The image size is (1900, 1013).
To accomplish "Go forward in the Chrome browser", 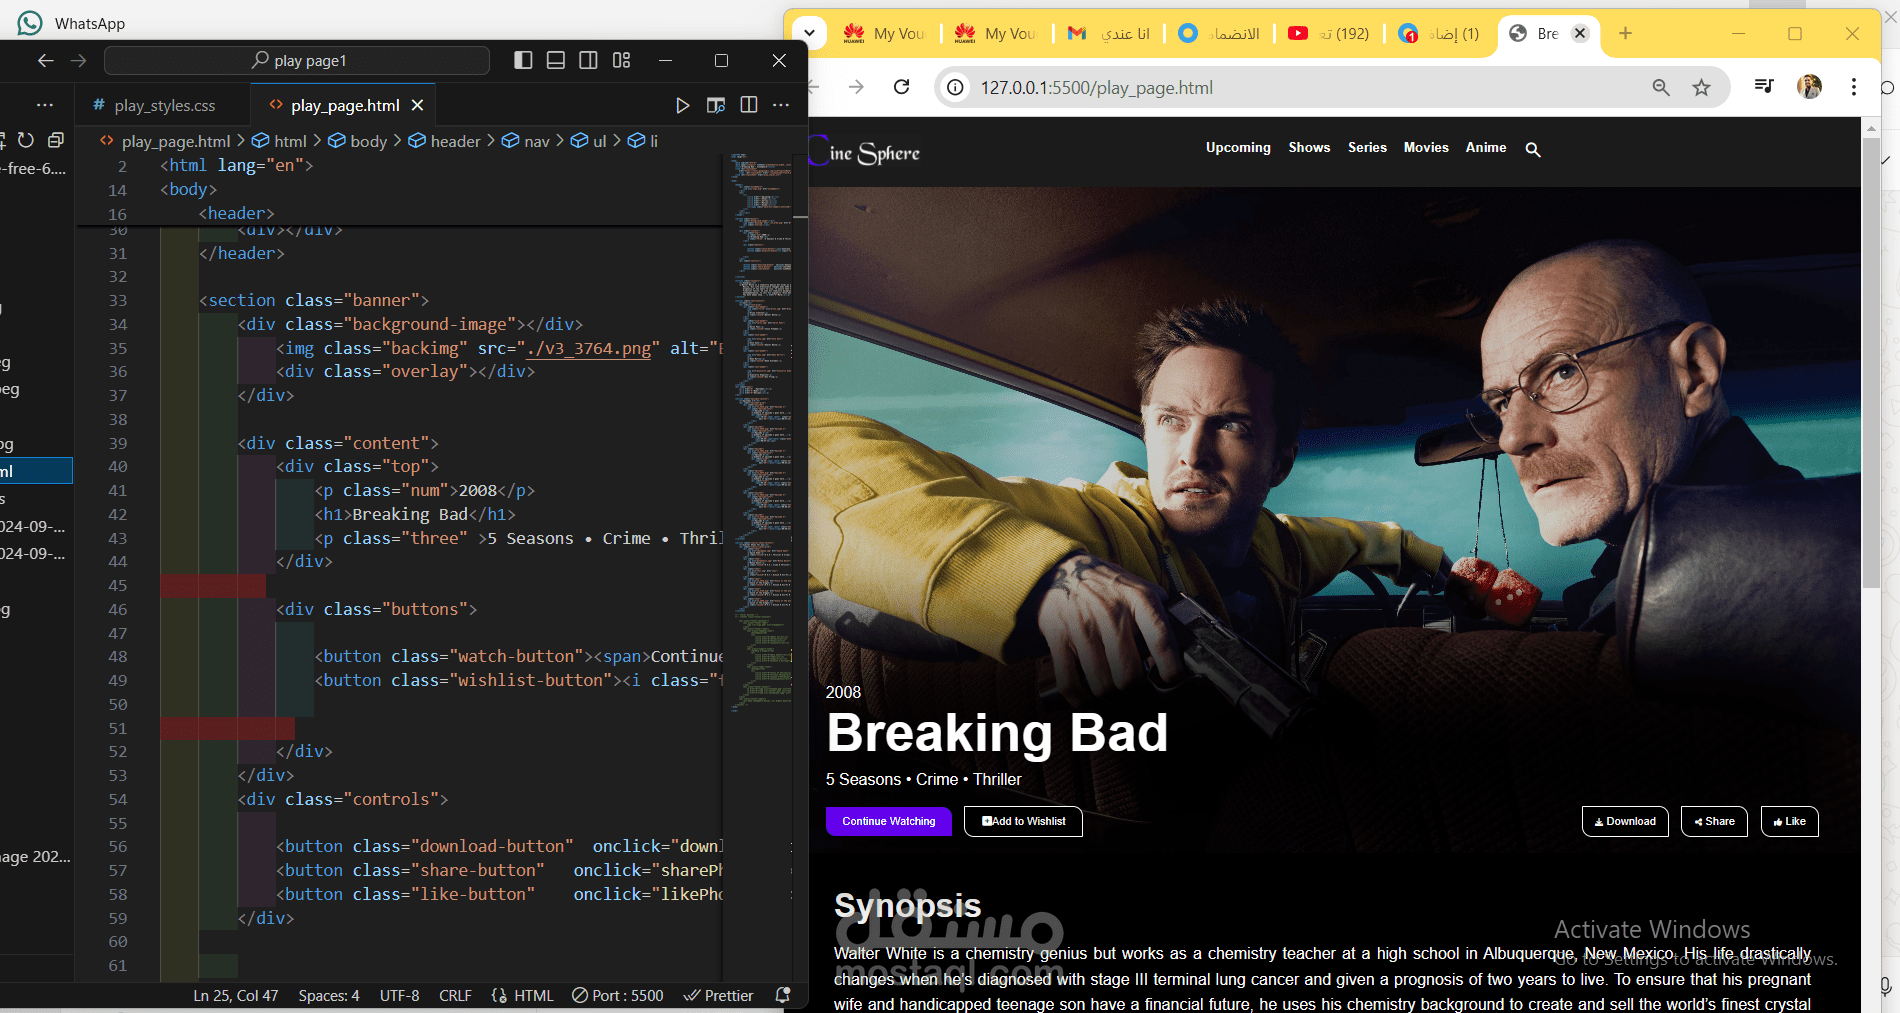I will point(856,87).
